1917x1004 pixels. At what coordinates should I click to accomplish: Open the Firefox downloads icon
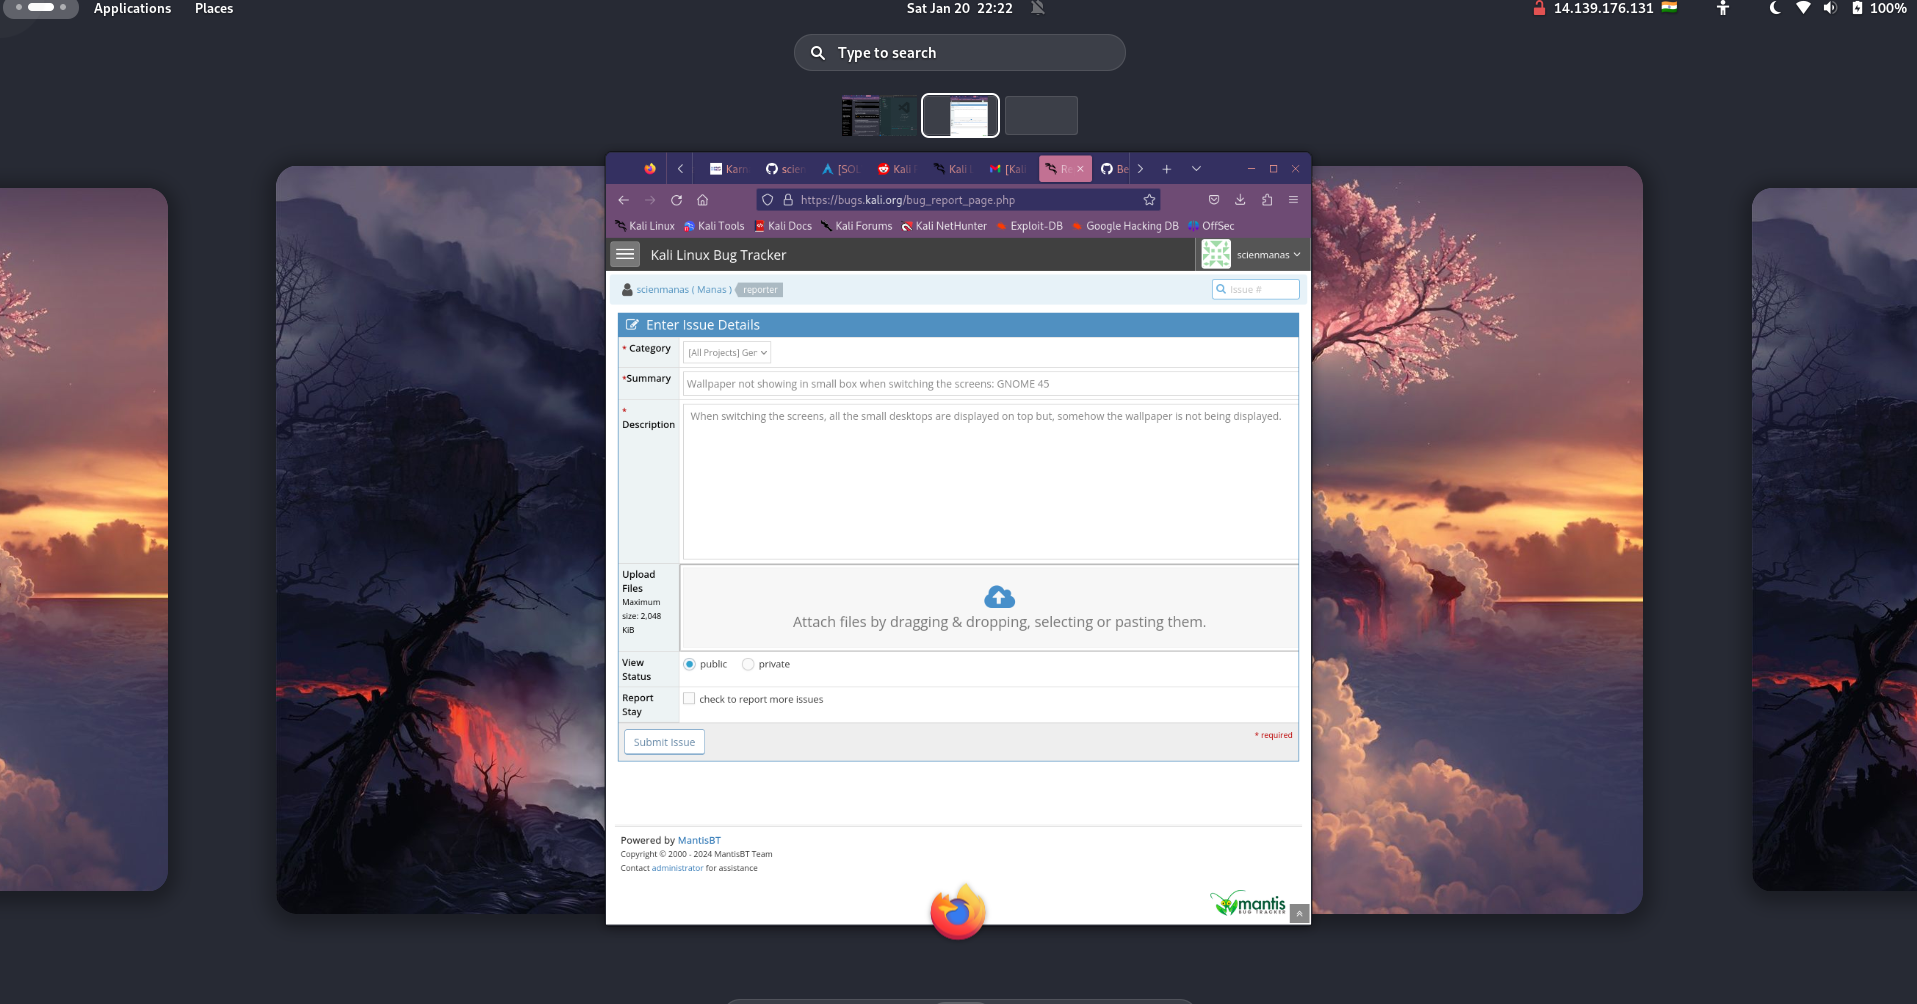click(1240, 200)
